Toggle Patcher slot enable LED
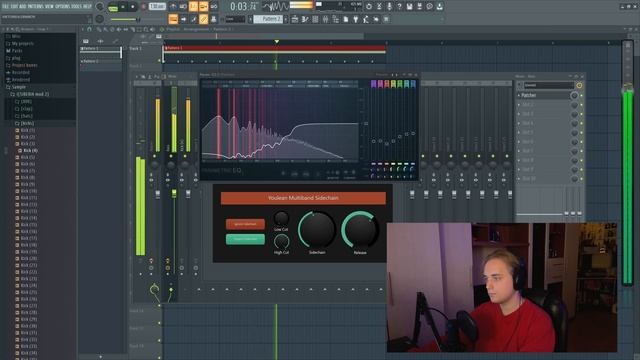 point(582,96)
